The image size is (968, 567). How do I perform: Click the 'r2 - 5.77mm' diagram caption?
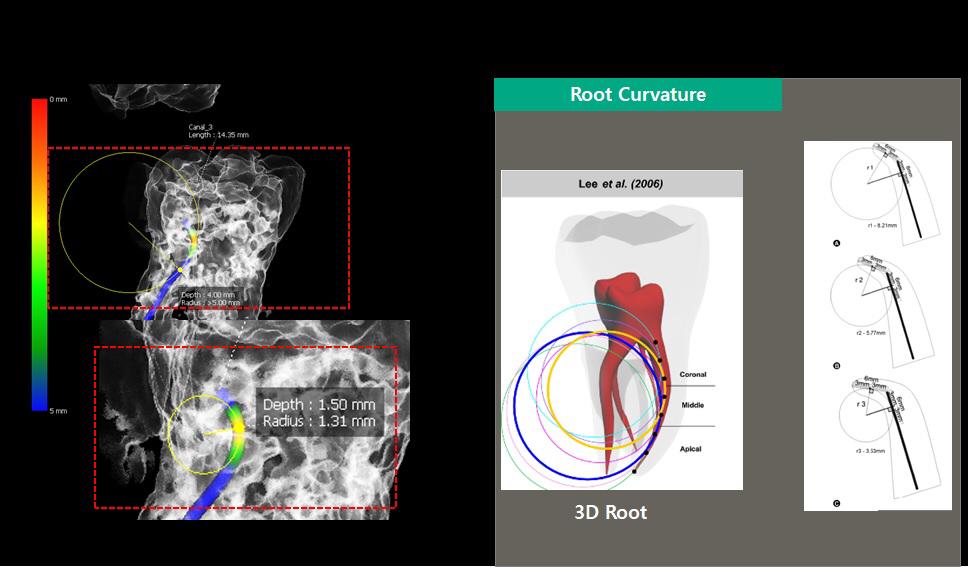(x=871, y=333)
